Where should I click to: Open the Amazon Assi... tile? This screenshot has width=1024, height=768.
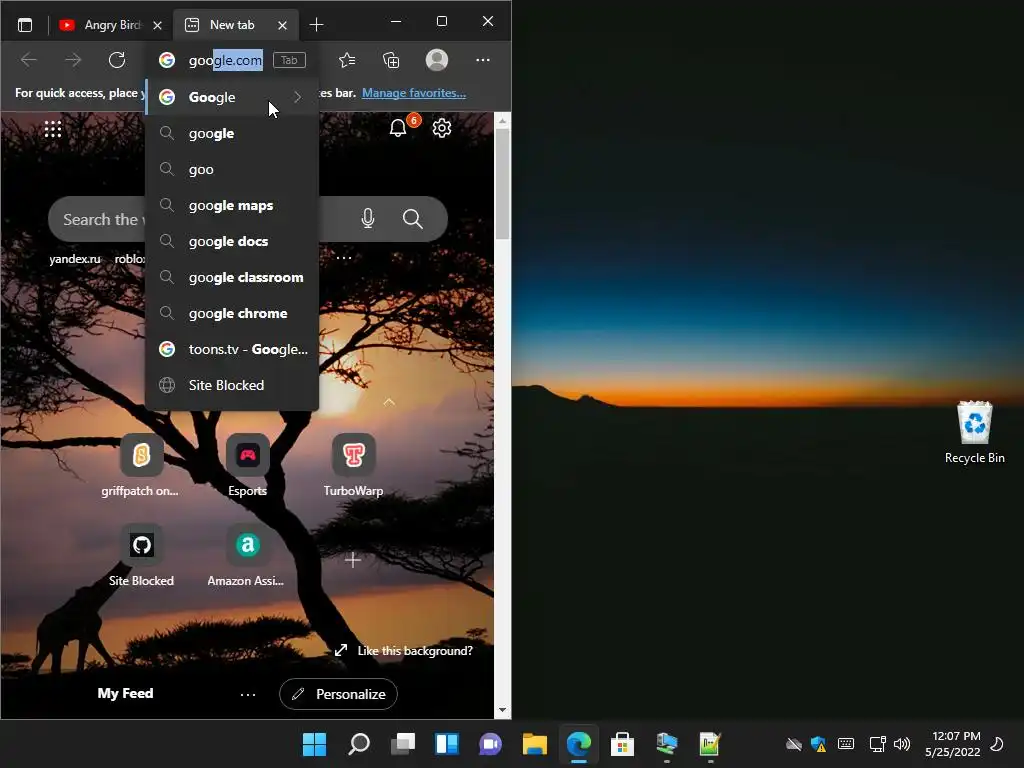click(246, 555)
